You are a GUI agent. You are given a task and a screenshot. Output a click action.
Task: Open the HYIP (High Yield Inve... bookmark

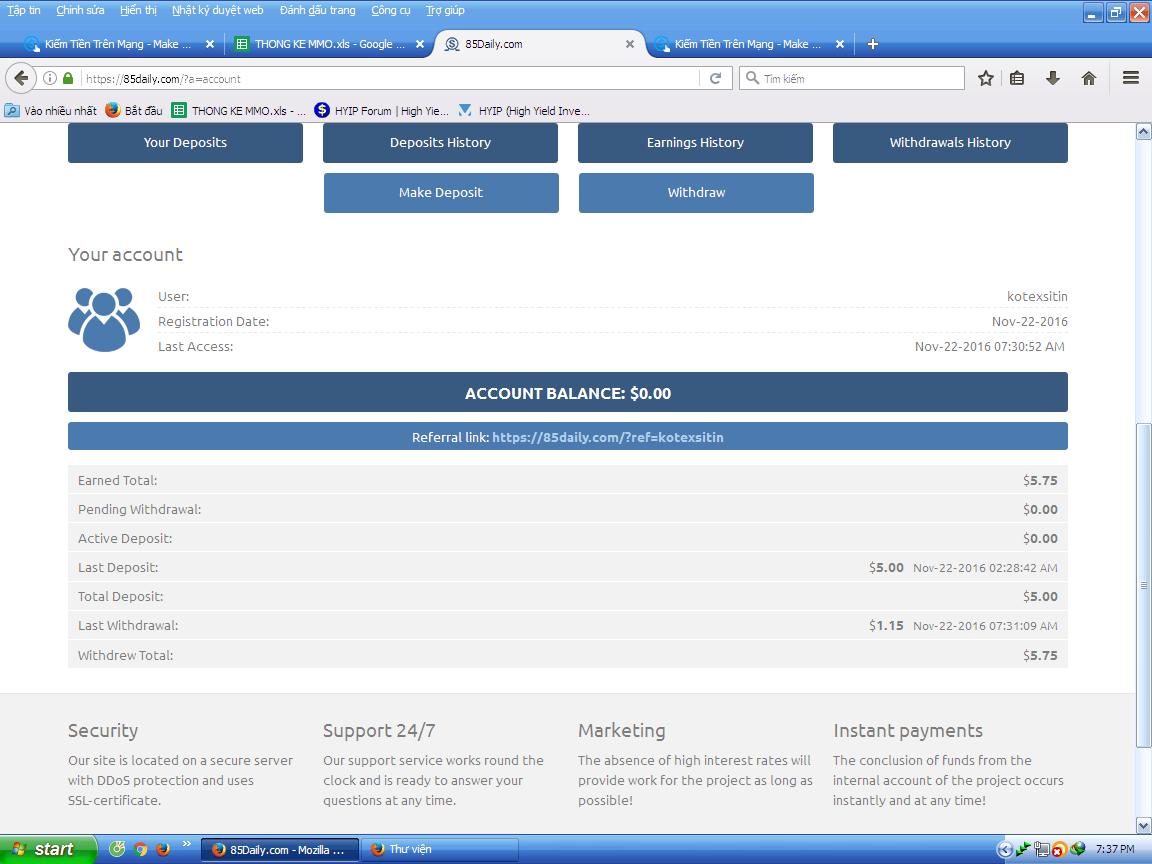[524, 111]
